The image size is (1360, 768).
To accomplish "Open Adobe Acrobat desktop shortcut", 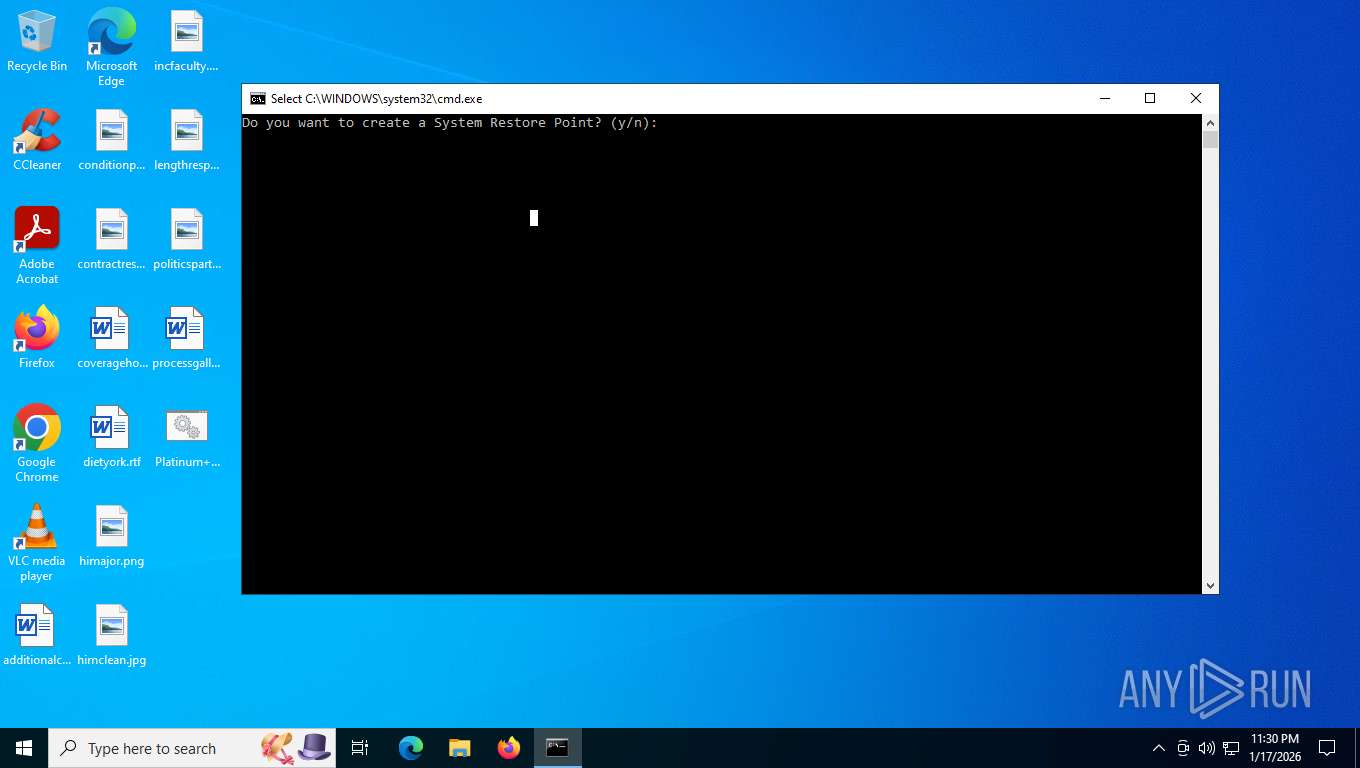I will point(37,245).
